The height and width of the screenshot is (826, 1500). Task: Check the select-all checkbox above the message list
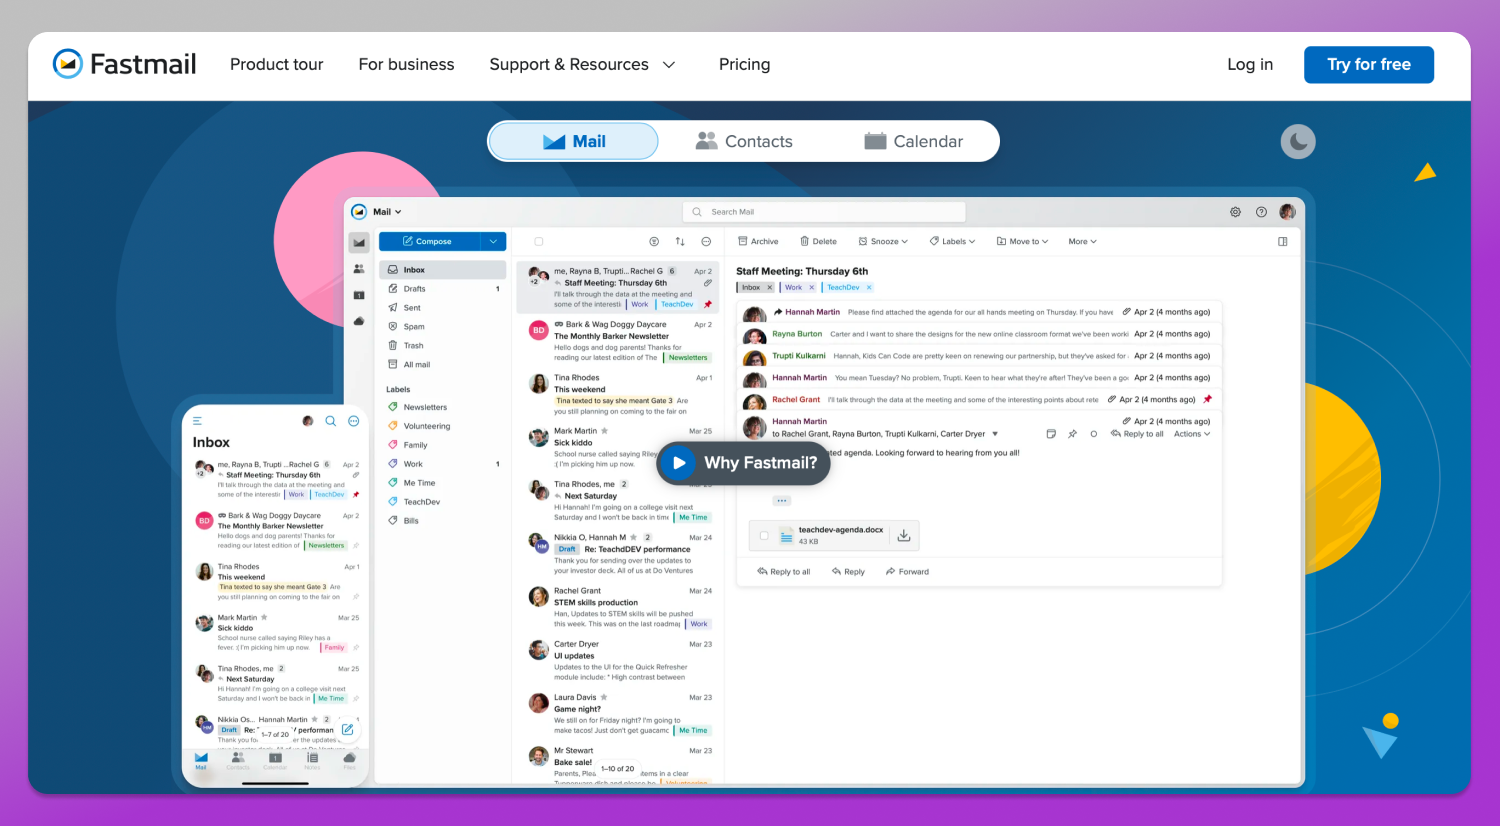tap(539, 242)
